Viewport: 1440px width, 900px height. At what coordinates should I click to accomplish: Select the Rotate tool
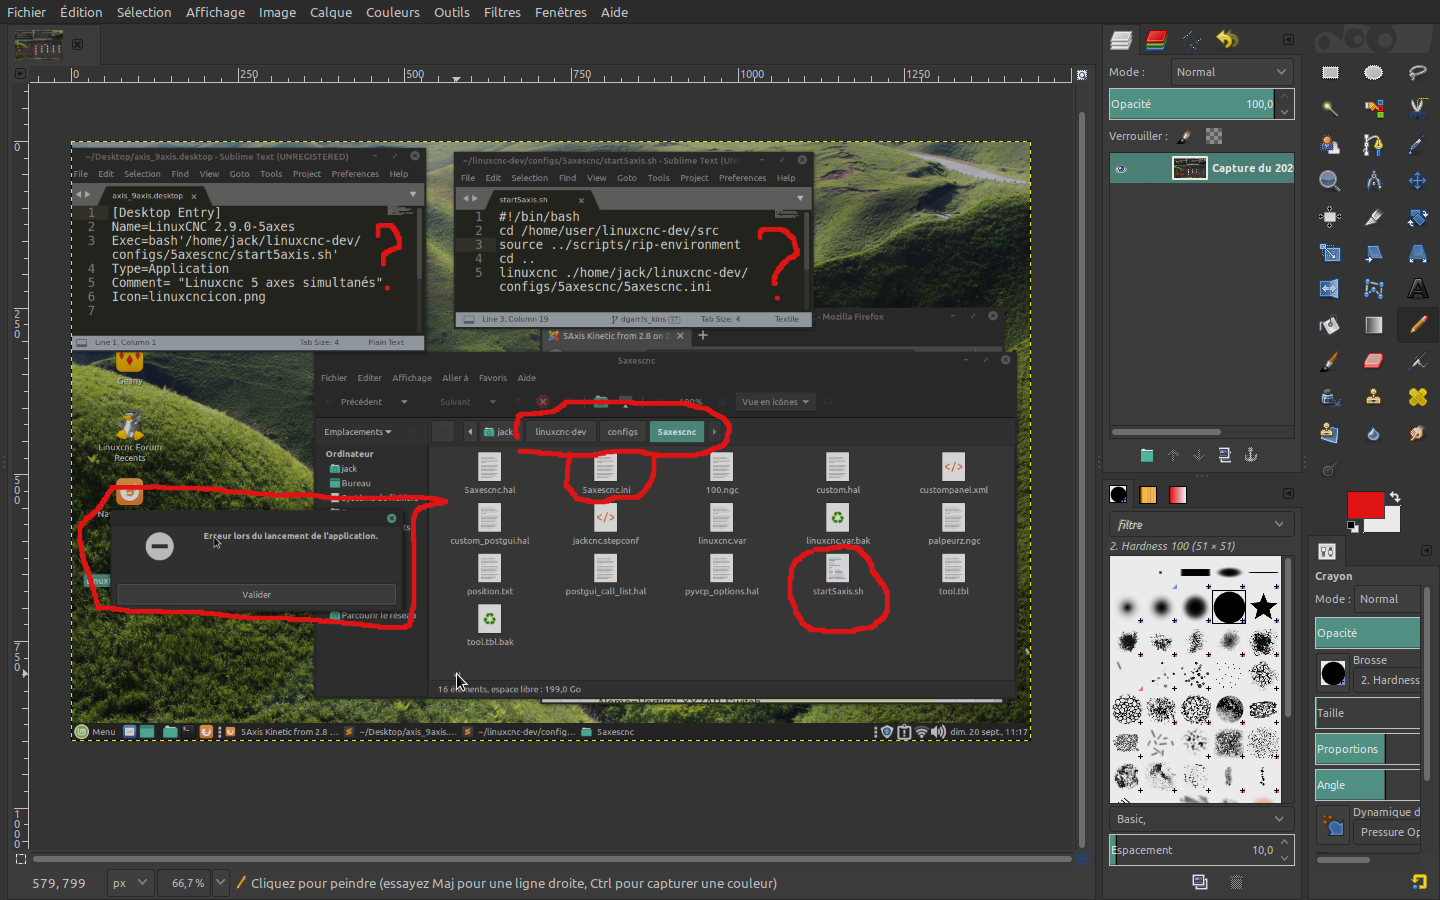[x=1418, y=217]
